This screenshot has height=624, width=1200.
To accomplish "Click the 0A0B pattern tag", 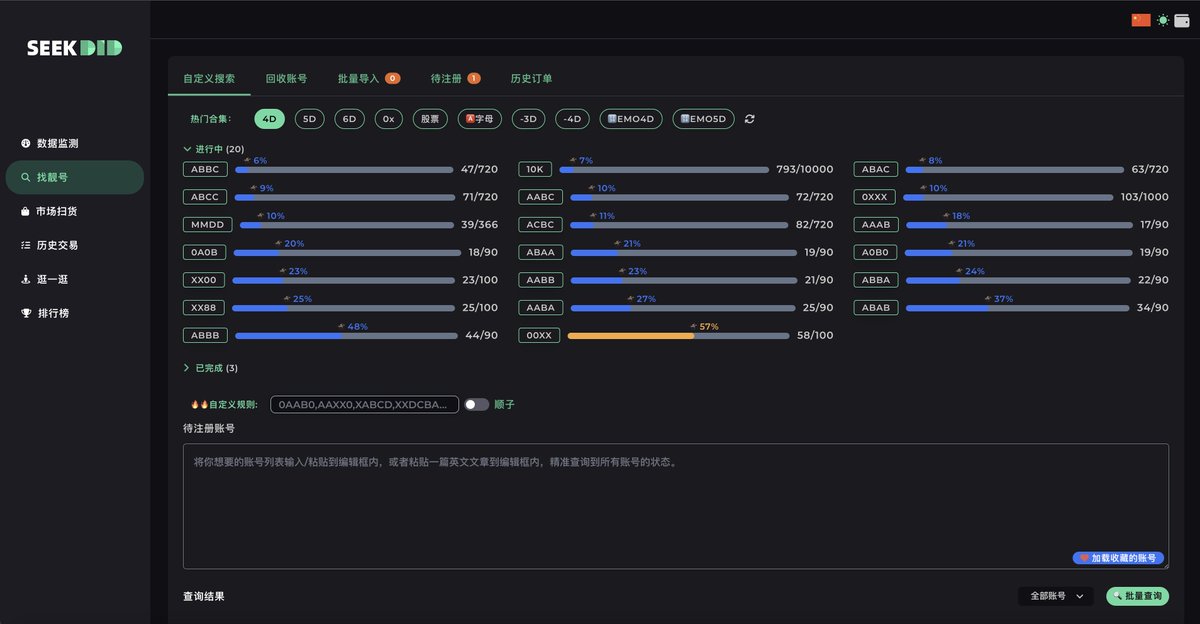I will pyautogui.click(x=204, y=253).
